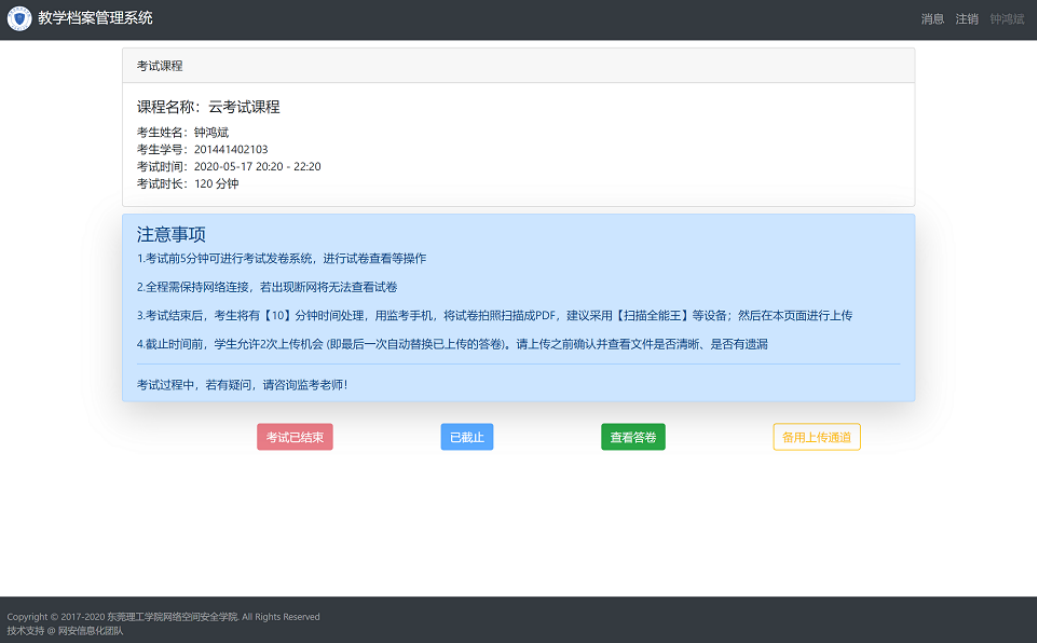Open the 消息 messages item

click(931, 18)
